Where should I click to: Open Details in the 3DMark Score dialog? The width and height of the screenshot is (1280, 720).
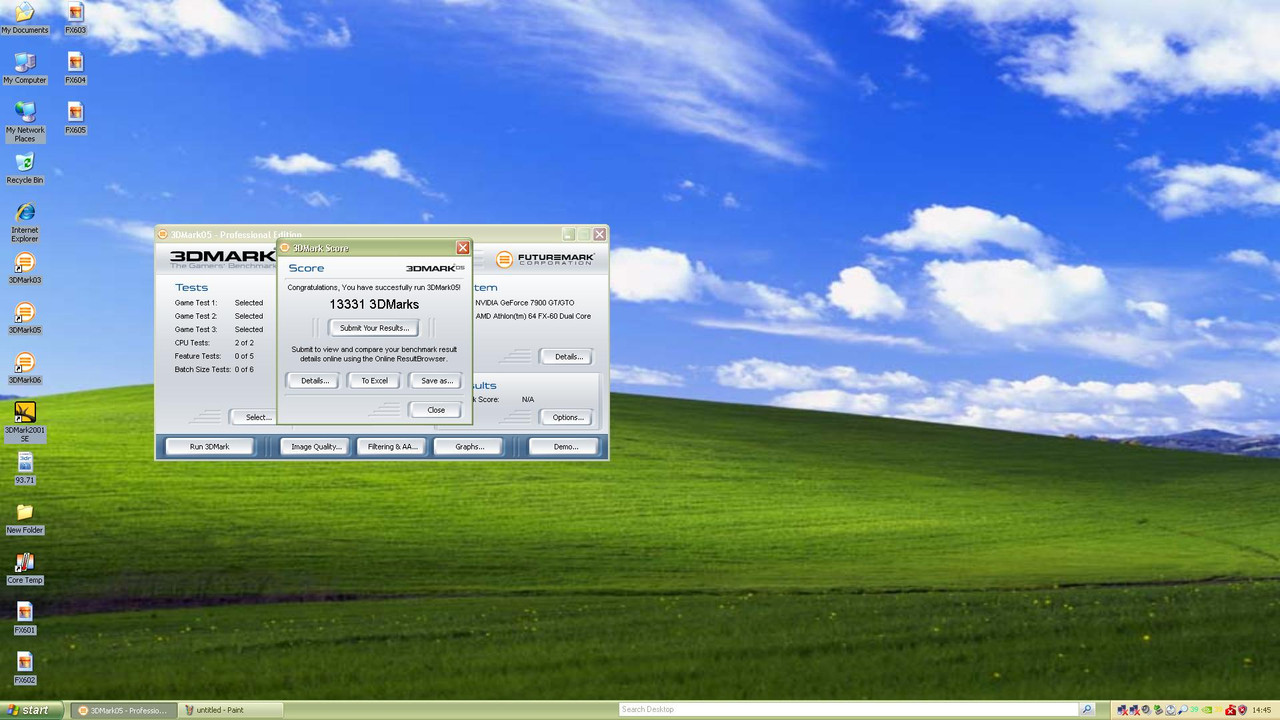[315, 381]
